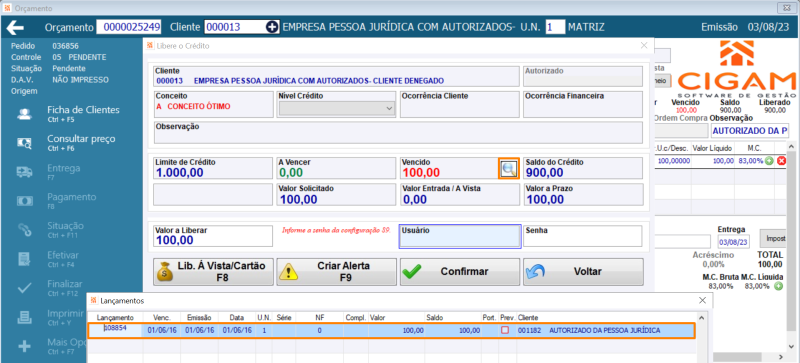Click the Efetivar document icon

click(24, 259)
